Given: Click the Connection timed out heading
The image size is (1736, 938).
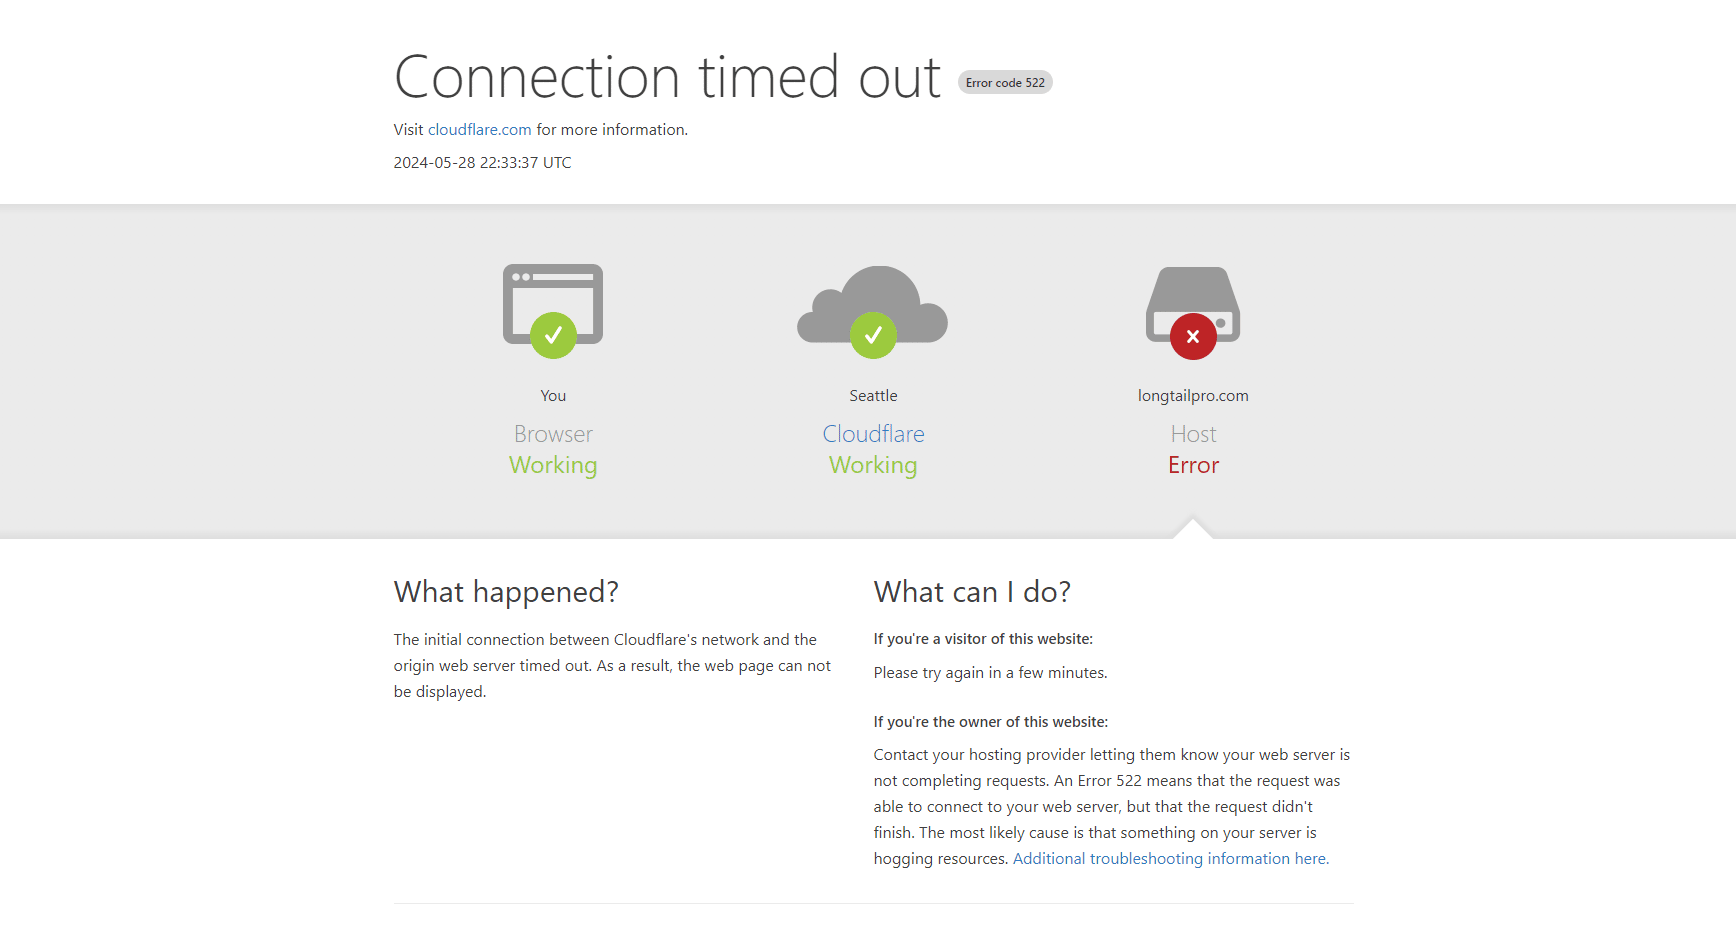Looking at the screenshot, I should point(667,77).
